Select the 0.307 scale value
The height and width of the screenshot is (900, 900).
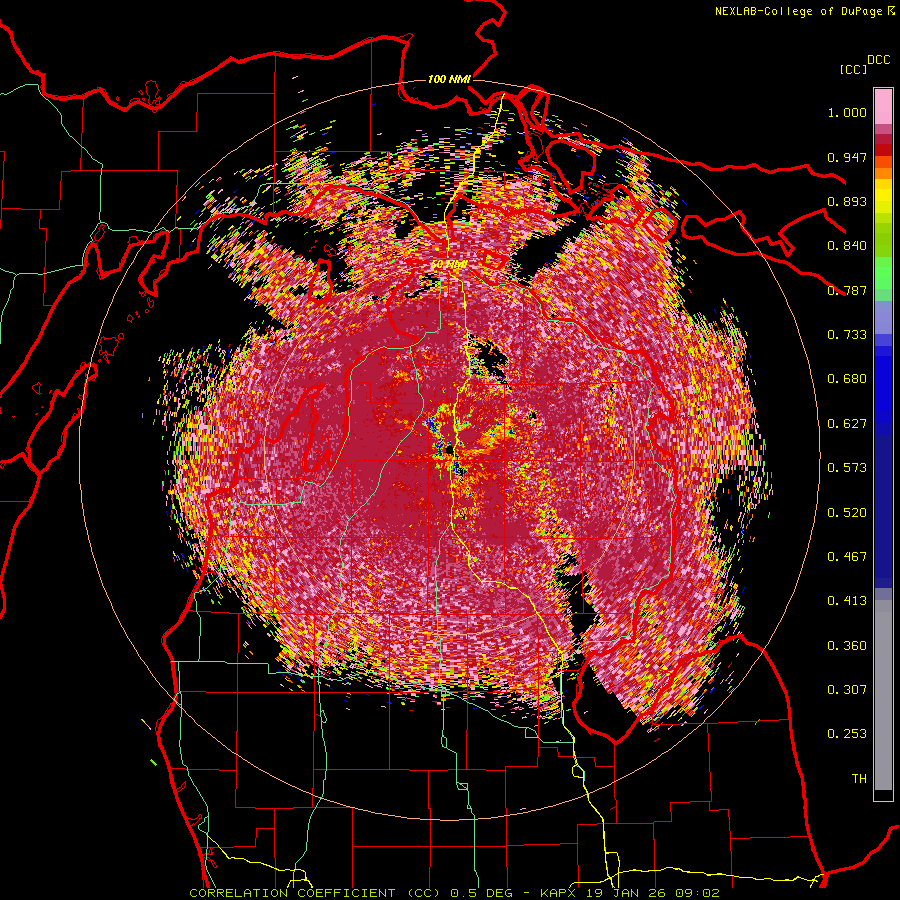pyautogui.click(x=847, y=690)
